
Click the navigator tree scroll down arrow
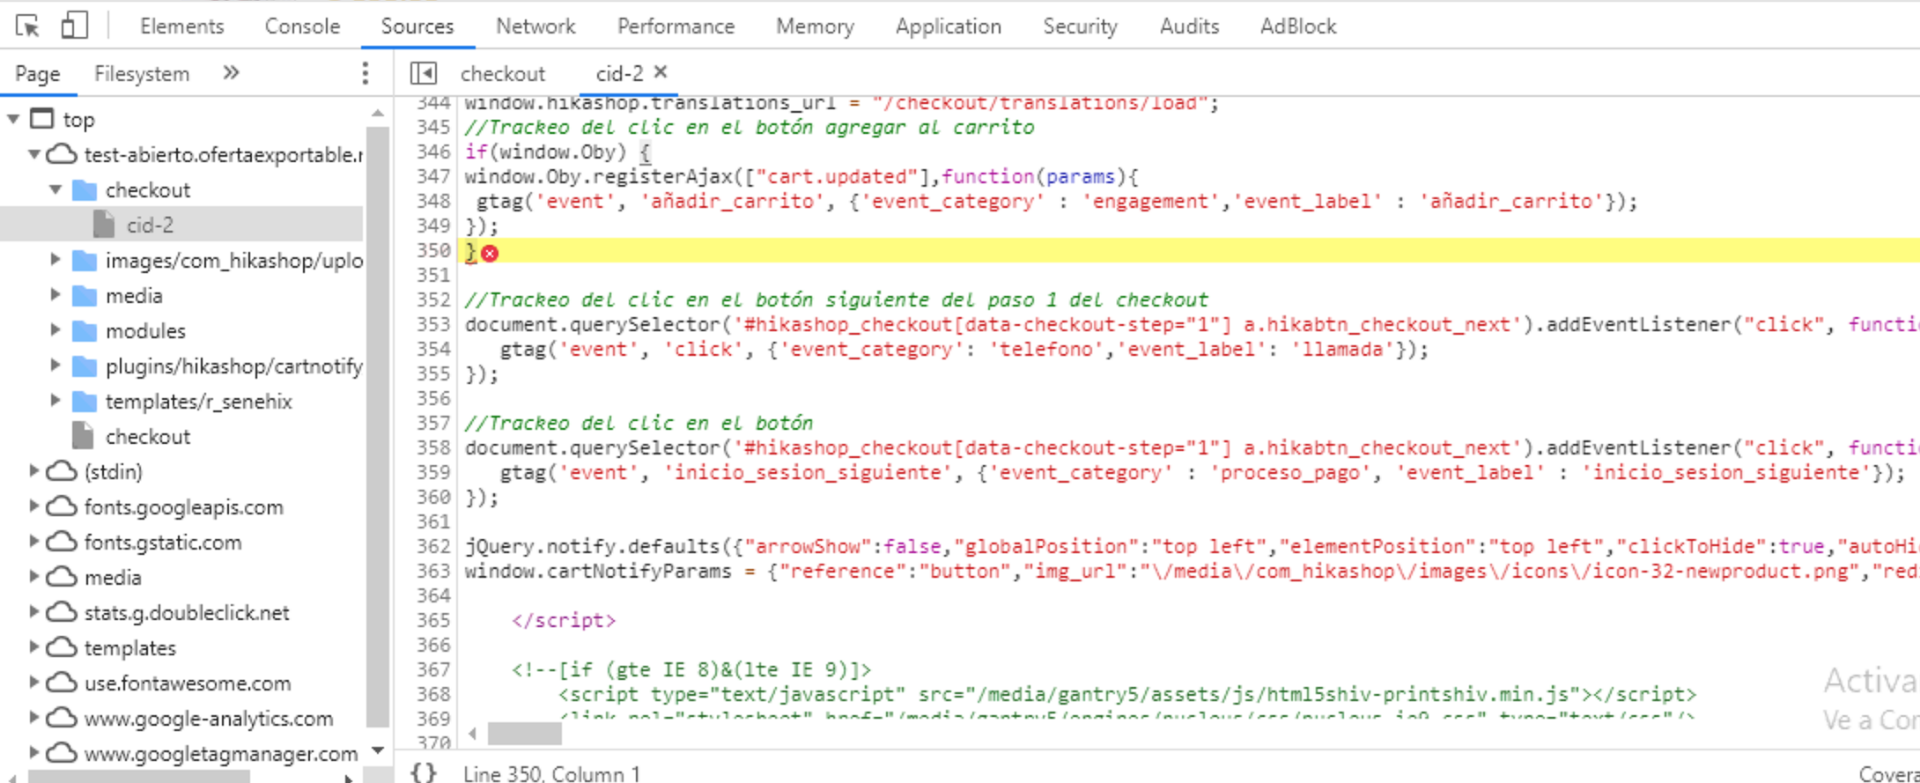tap(378, 750)
